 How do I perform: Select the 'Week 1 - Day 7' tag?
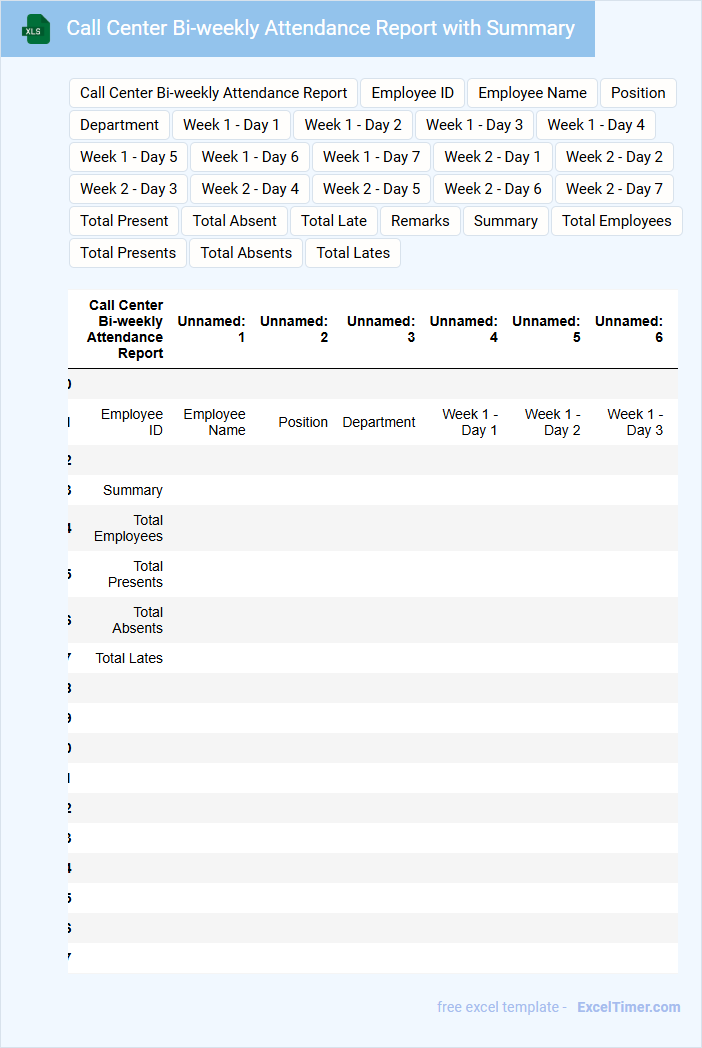point(371,157)
